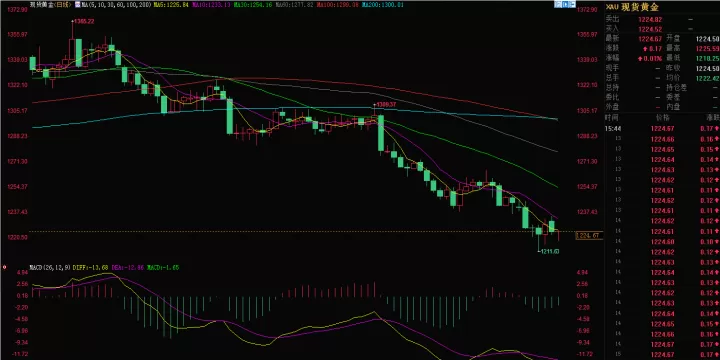Select the green MACD:-1.65 value
This screenshot has width=720, height=360.
[x=163, y=267]
